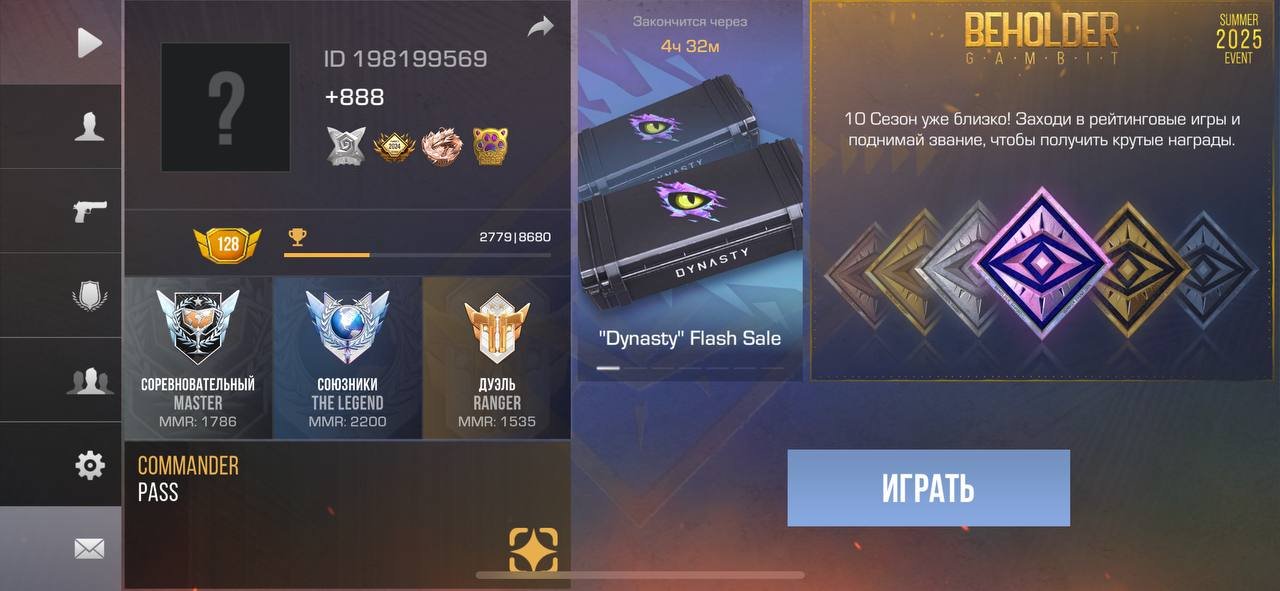This screenshot has width=1280, height=591.
Task: Click the ИГРАТЬ play button
Action: point(929,488)
